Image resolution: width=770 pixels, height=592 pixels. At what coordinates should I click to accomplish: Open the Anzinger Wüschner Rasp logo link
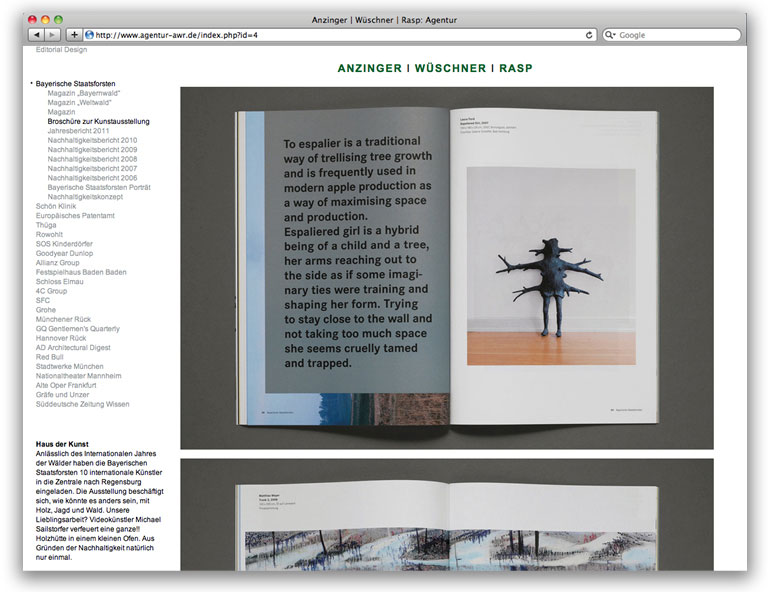[x=435, y=68]
